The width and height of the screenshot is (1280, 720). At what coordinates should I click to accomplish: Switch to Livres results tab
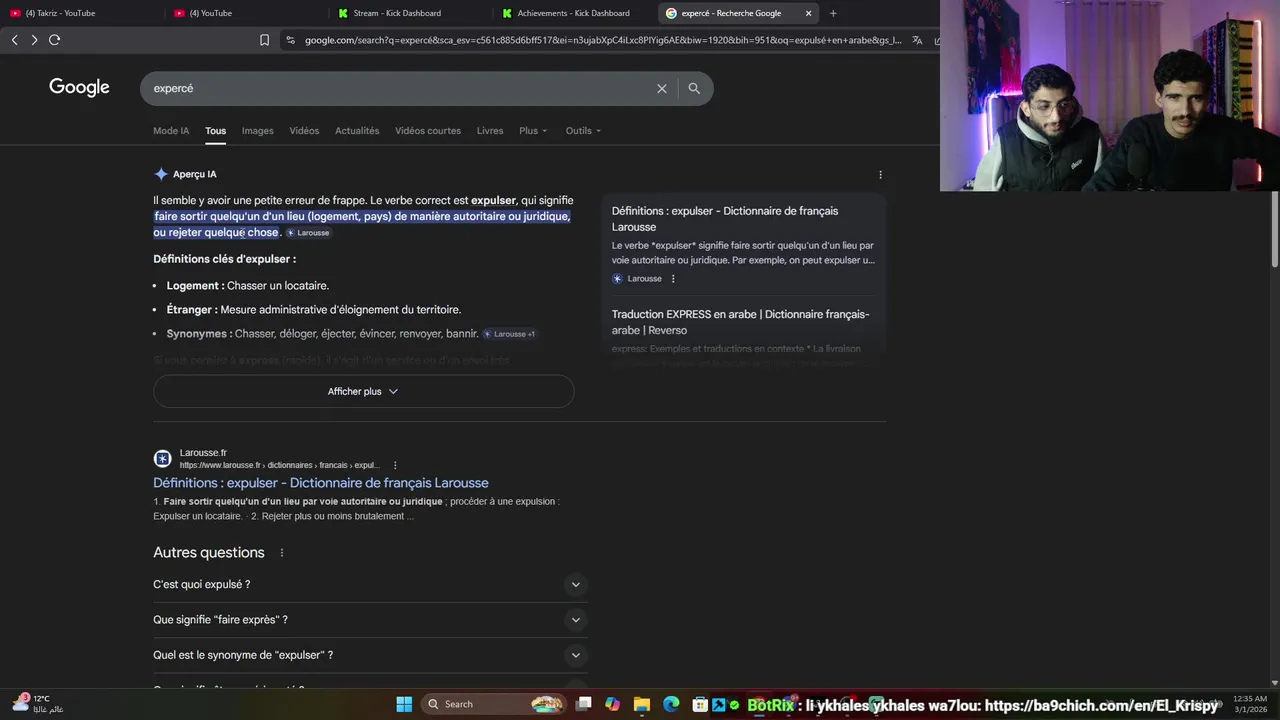490,131
